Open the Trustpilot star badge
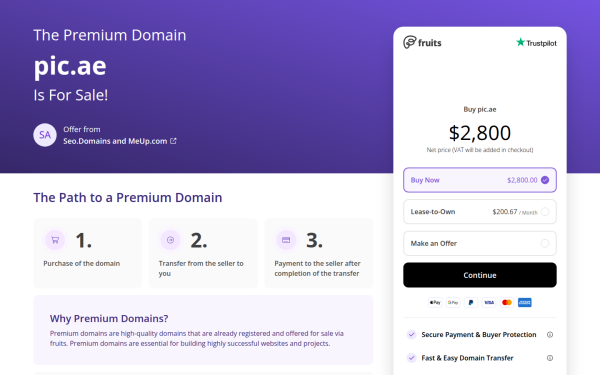 click(536, 42)
